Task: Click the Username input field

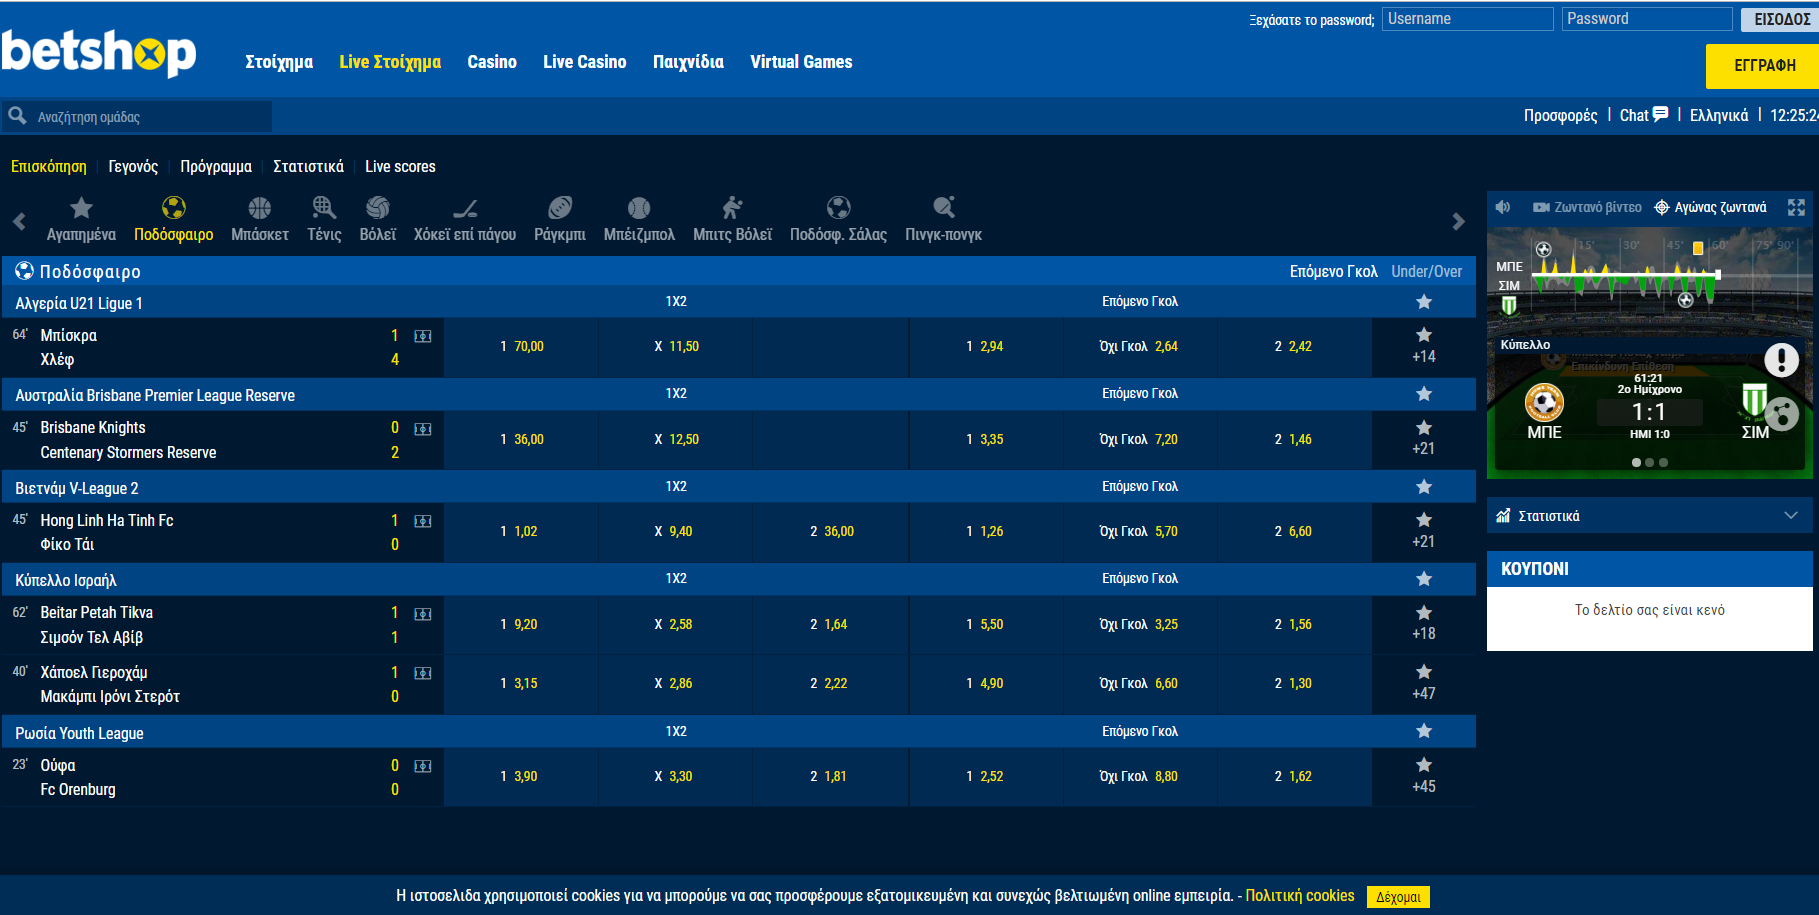Action: pos(1467,19)
